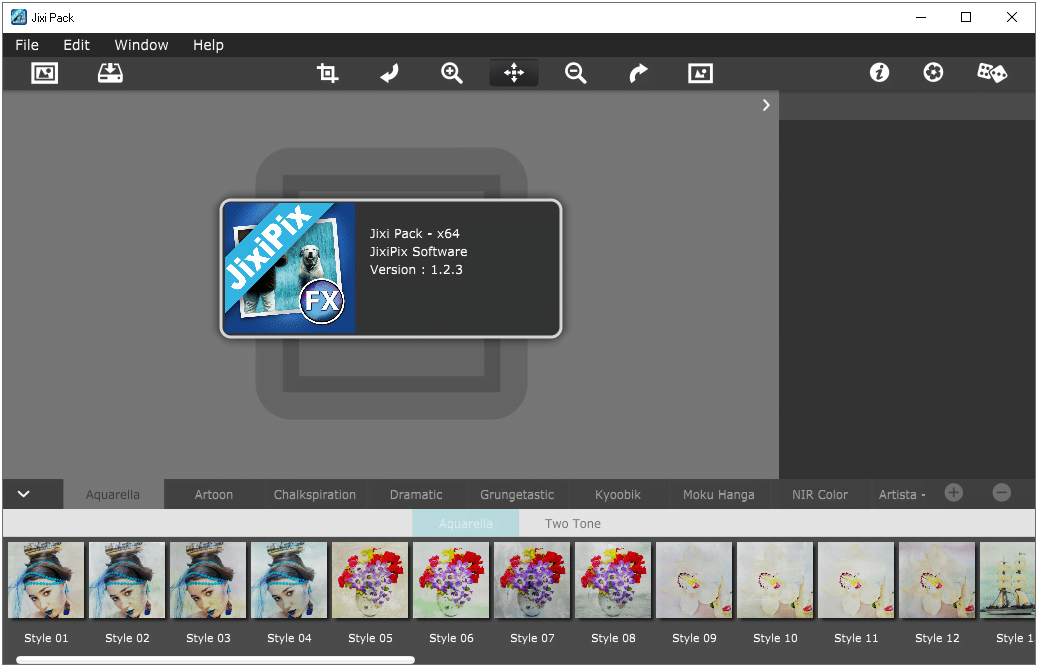Switch to the Chalkspiration tab

(314, 495)
